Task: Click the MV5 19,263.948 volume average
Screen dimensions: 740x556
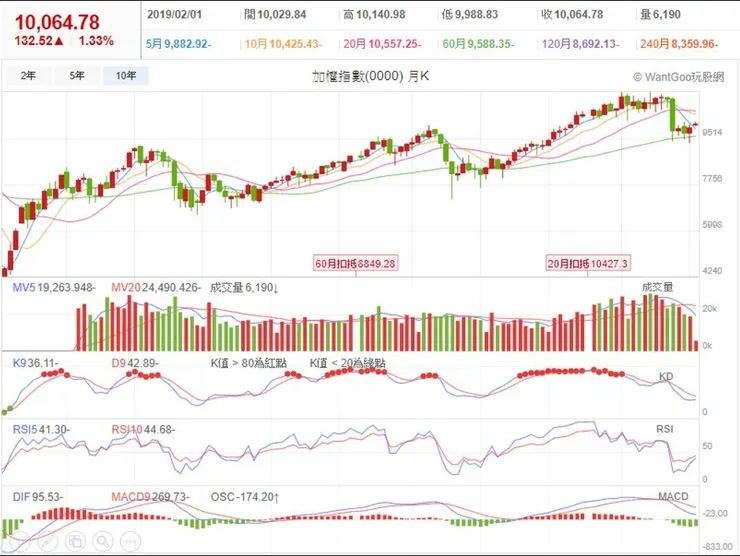Action: 54,287
